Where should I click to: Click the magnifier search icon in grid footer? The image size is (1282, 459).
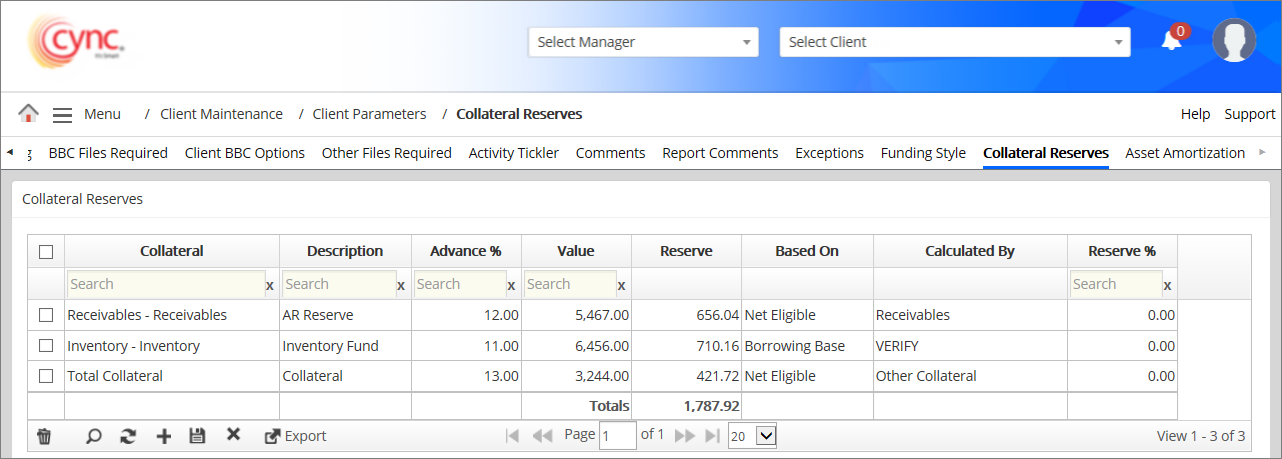click(x=93, y=436)
